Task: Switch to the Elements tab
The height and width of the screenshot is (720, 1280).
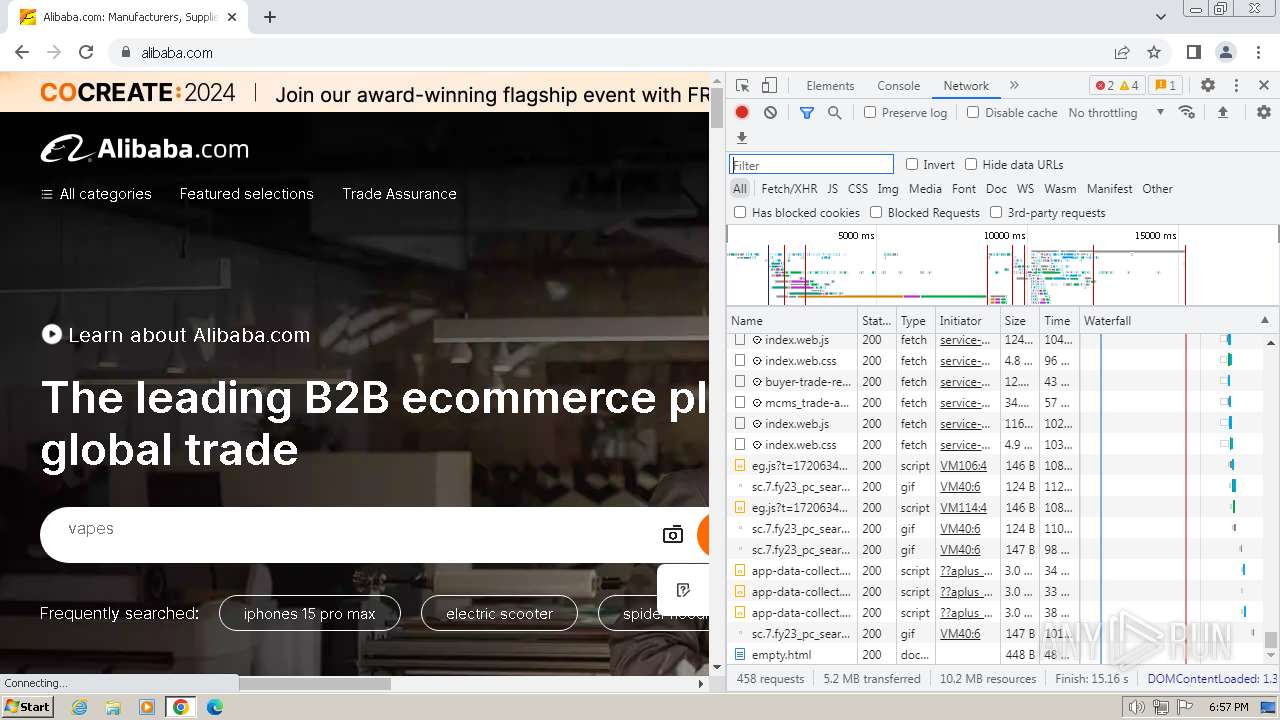Action: [830, 86]
